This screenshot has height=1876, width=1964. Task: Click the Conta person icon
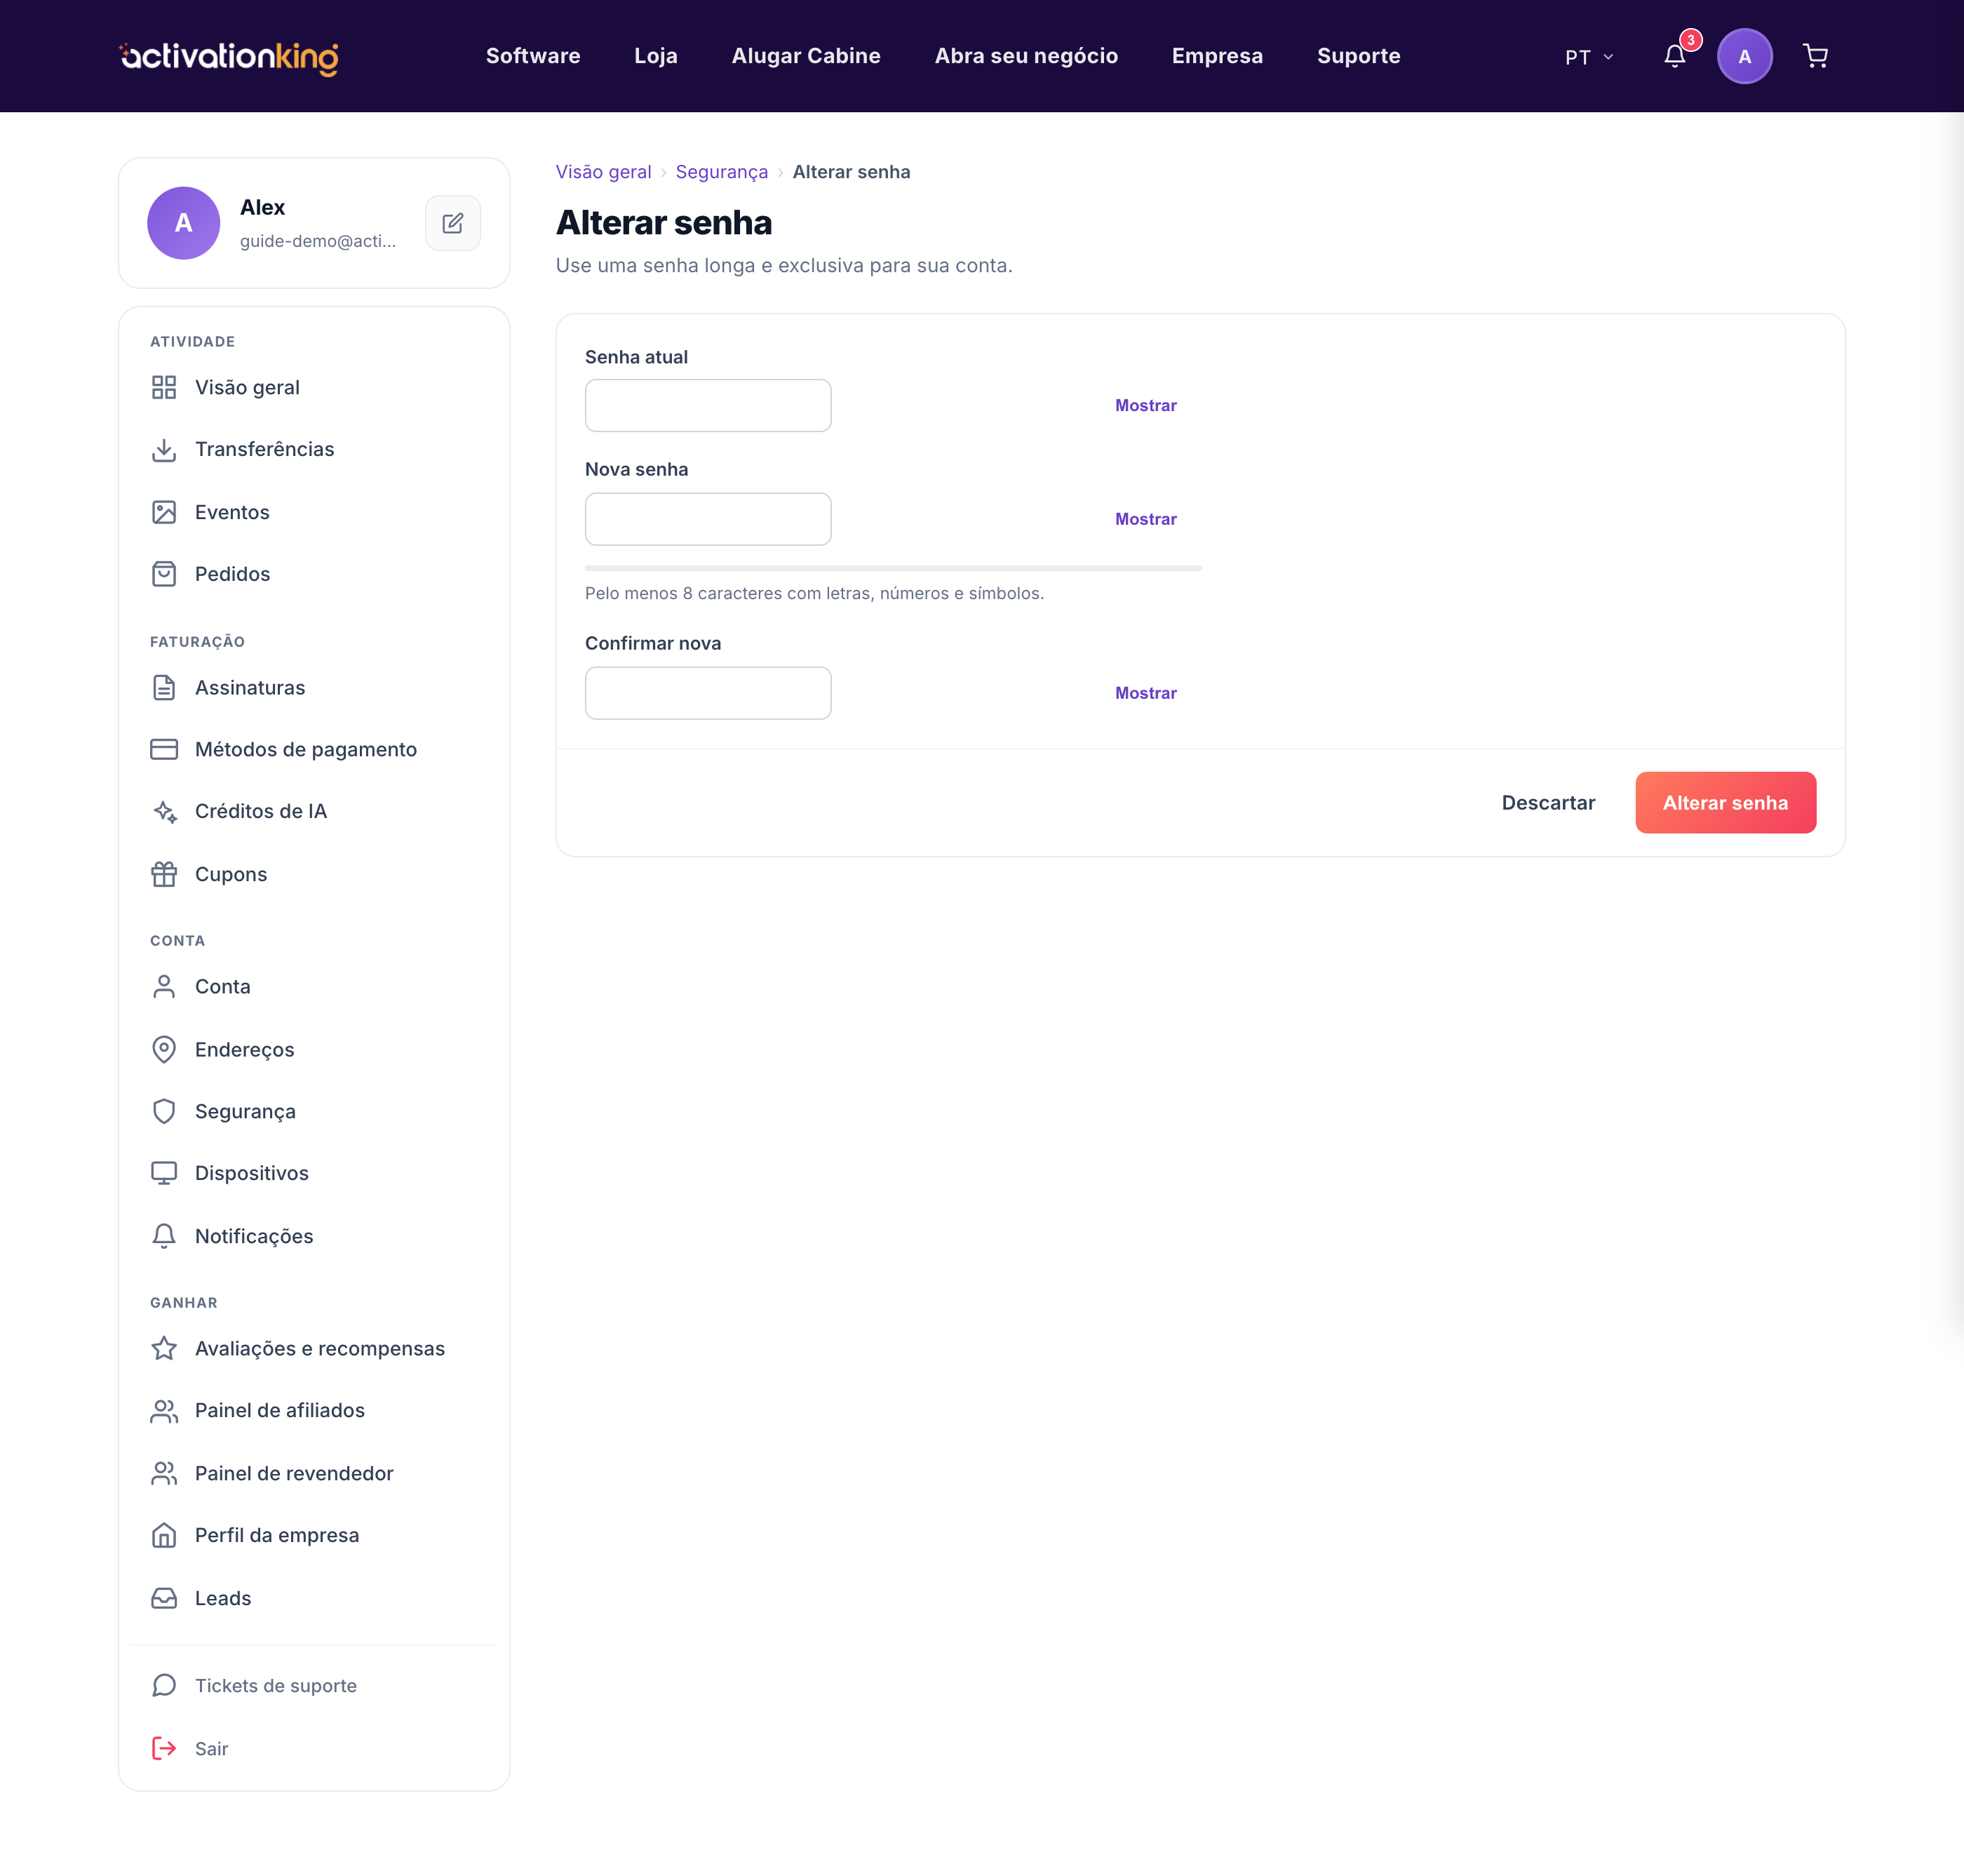coord(164,987)
